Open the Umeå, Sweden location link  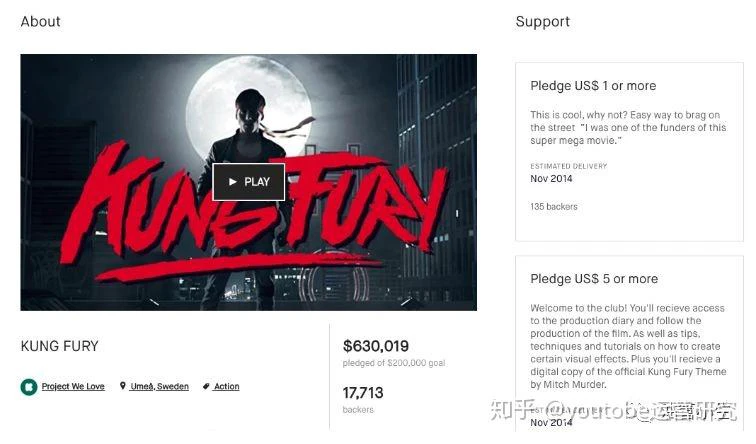pyautogui.click(x=159, y=387)
